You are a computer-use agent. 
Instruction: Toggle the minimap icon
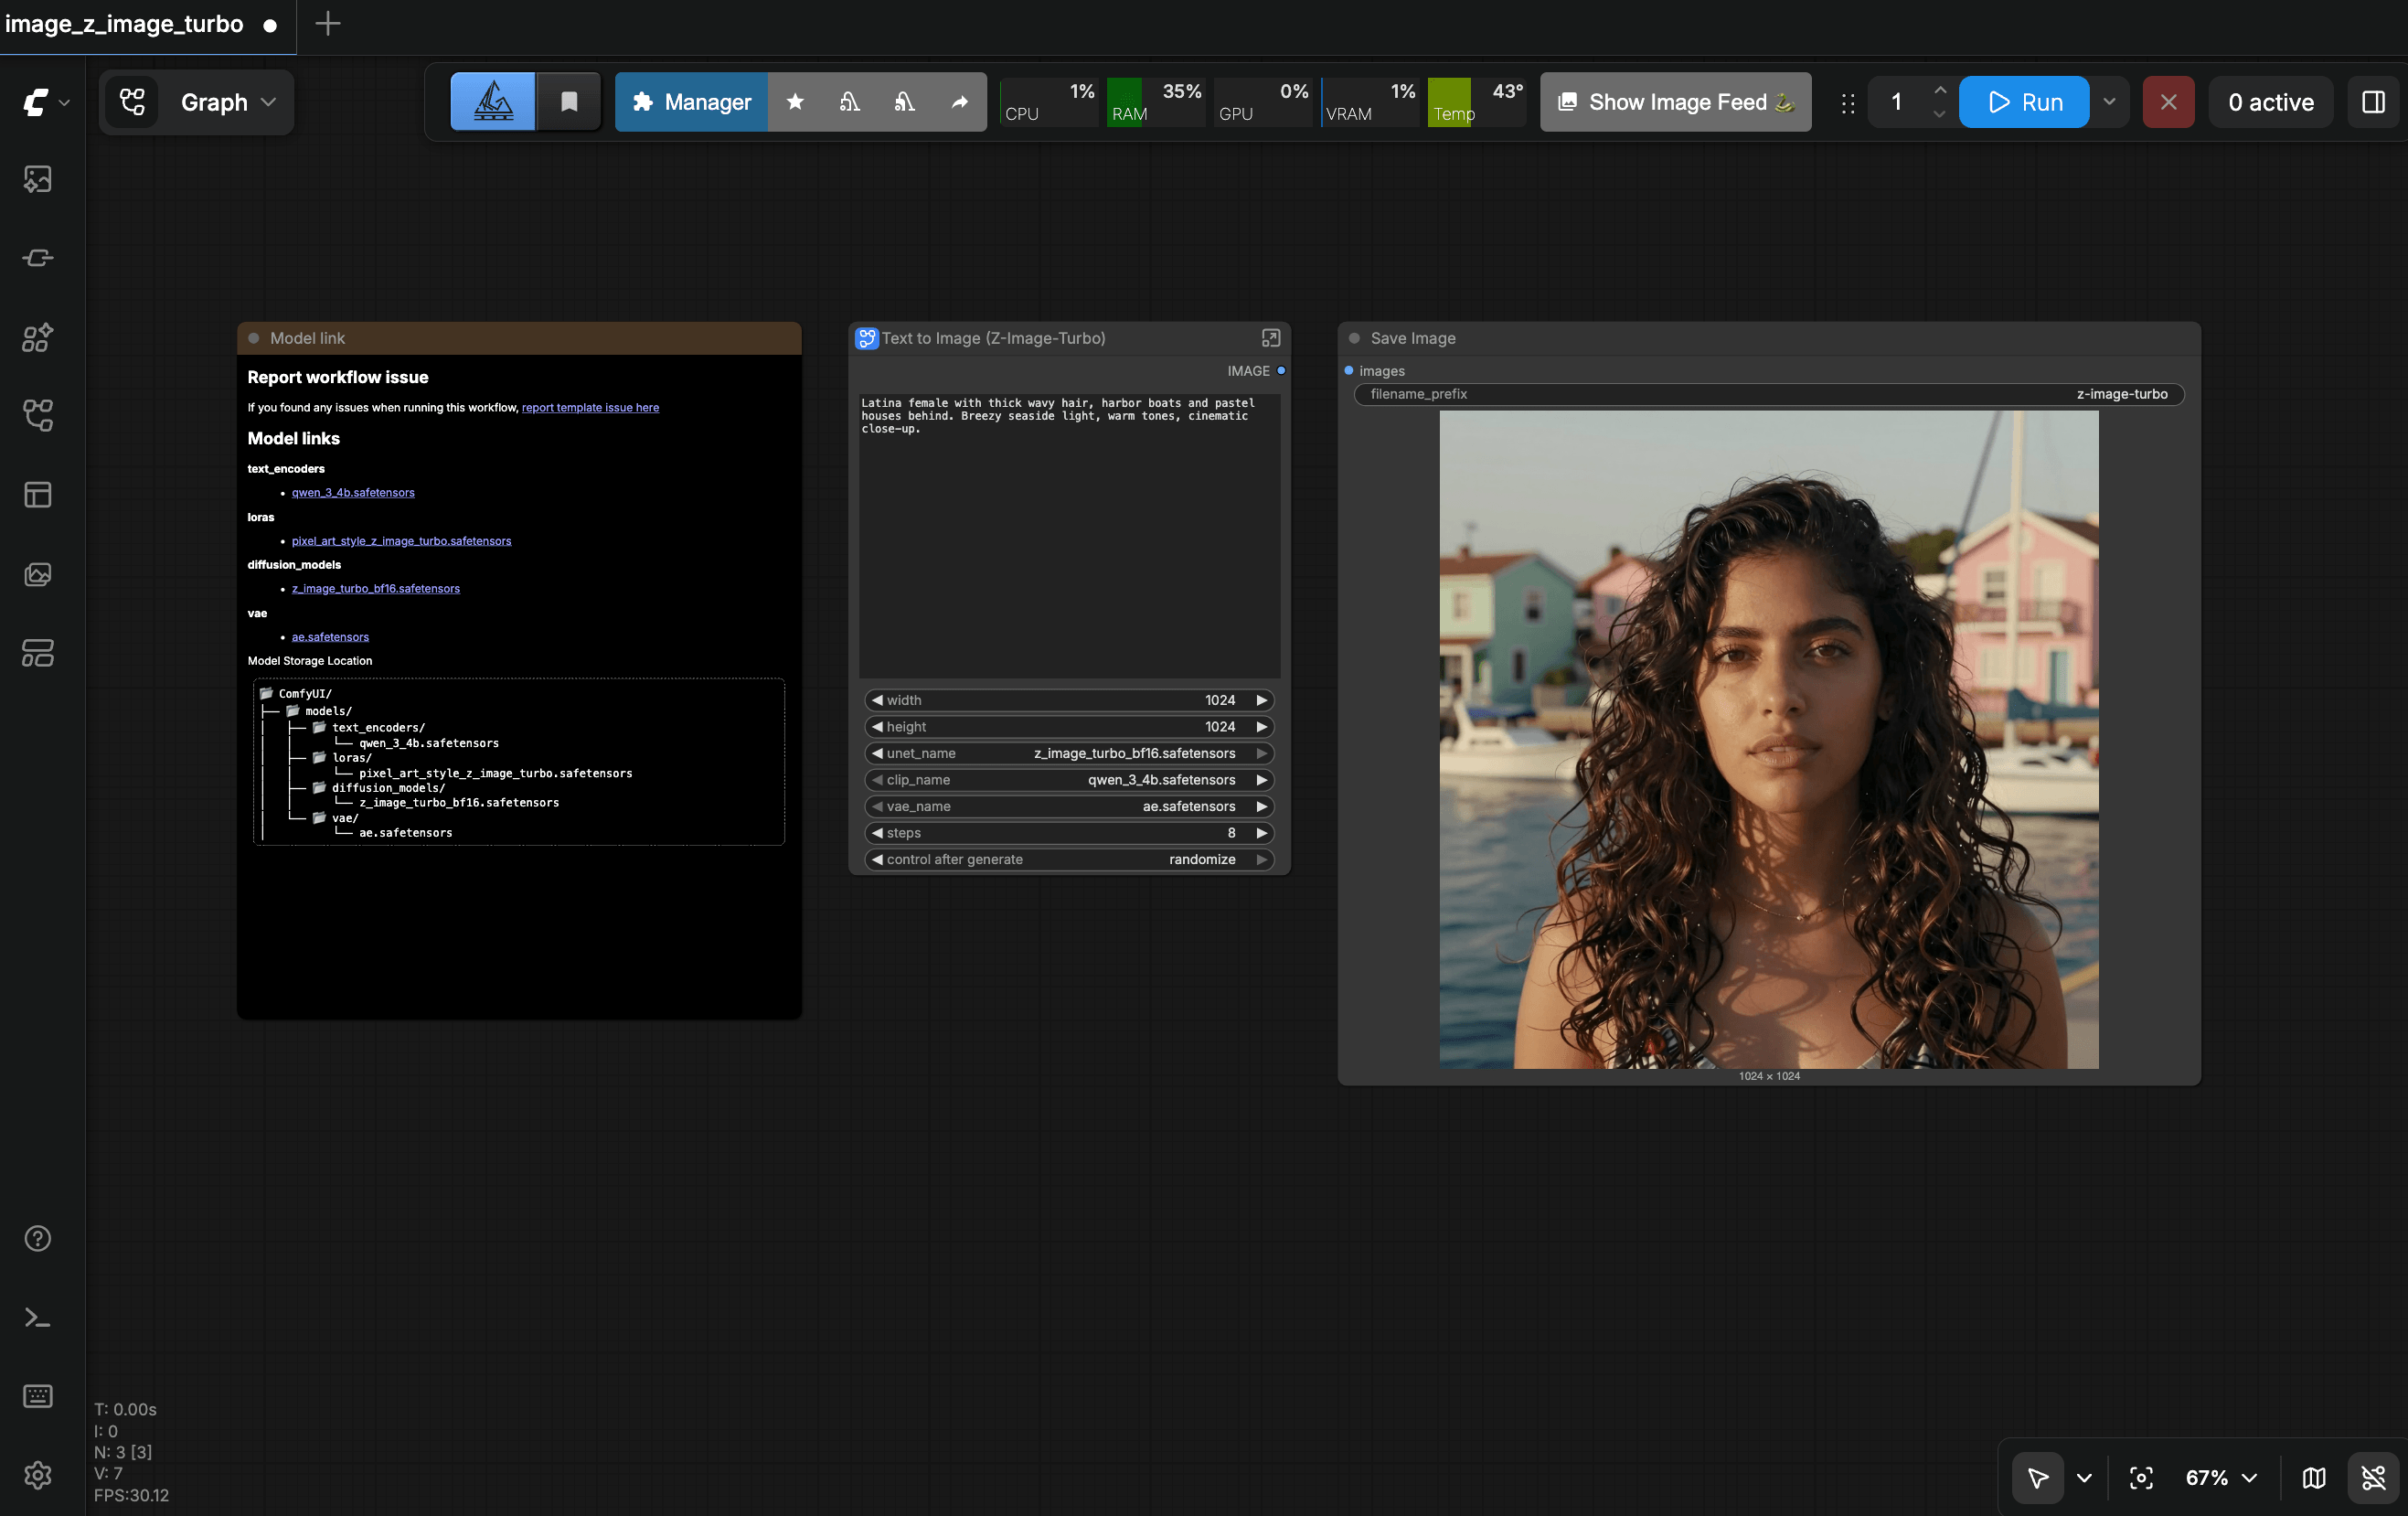coord(2314,1478)
